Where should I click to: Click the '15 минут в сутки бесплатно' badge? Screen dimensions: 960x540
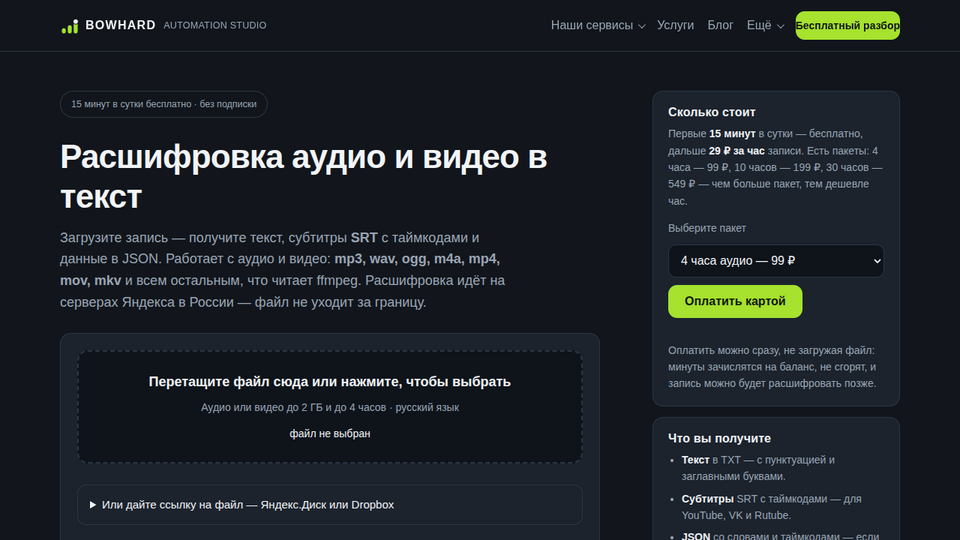click(x=163, y=104)
